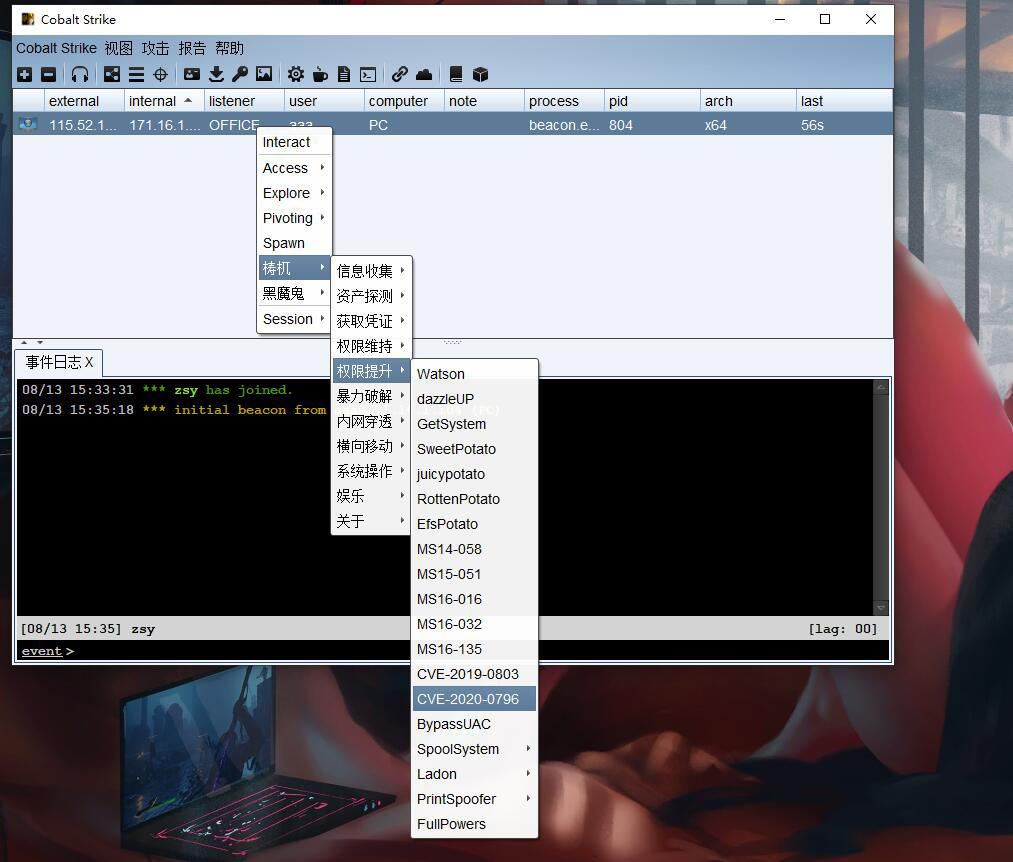Choose Interact from the context menu
This screenshot has height=862, width=1013.
295,142
